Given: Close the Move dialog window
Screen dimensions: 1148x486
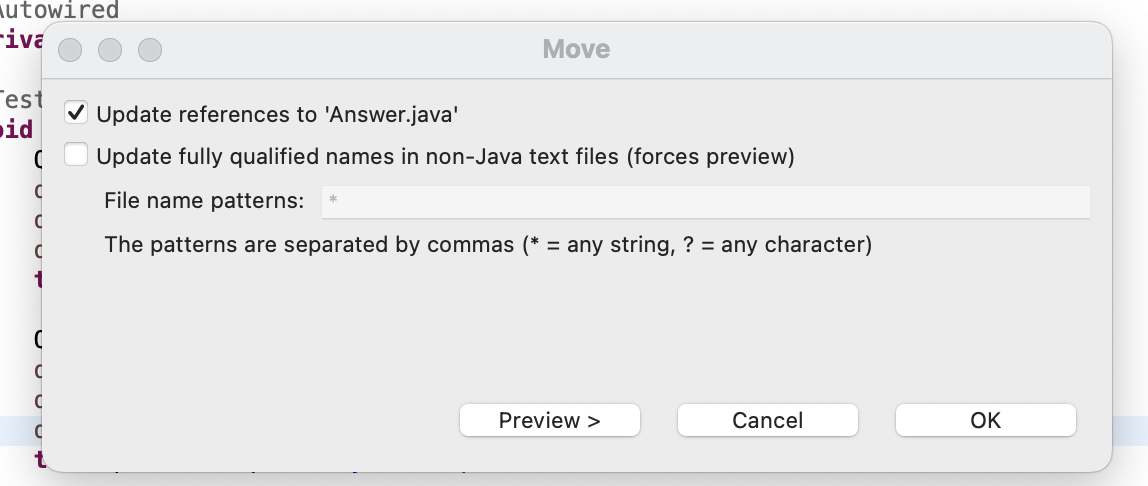Looking at the screenshot, I should 70,50.
